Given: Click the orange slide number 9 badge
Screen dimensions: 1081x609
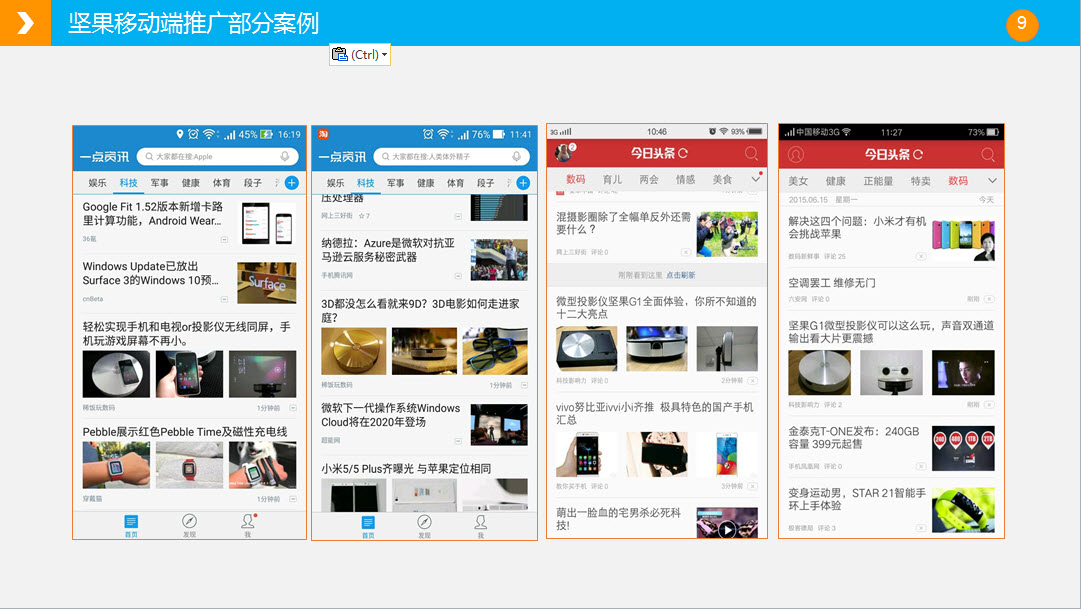Looking at the screenshot, I should pyautogui.click(x=1021, y=24).
